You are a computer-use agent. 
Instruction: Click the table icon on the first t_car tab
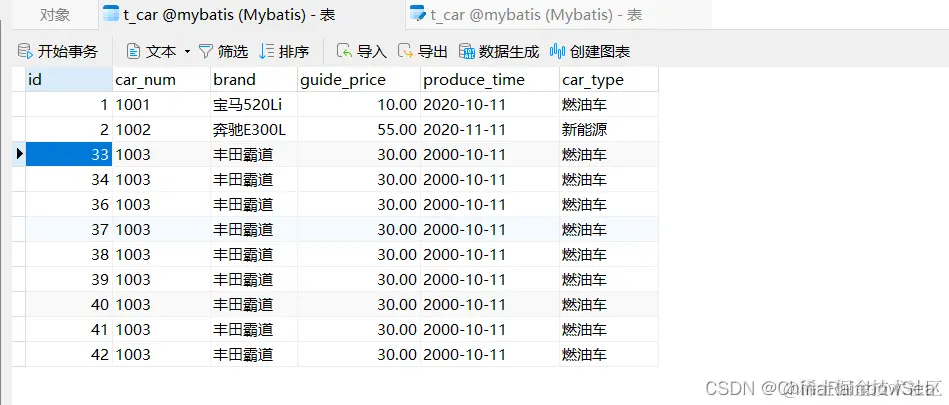111,13
